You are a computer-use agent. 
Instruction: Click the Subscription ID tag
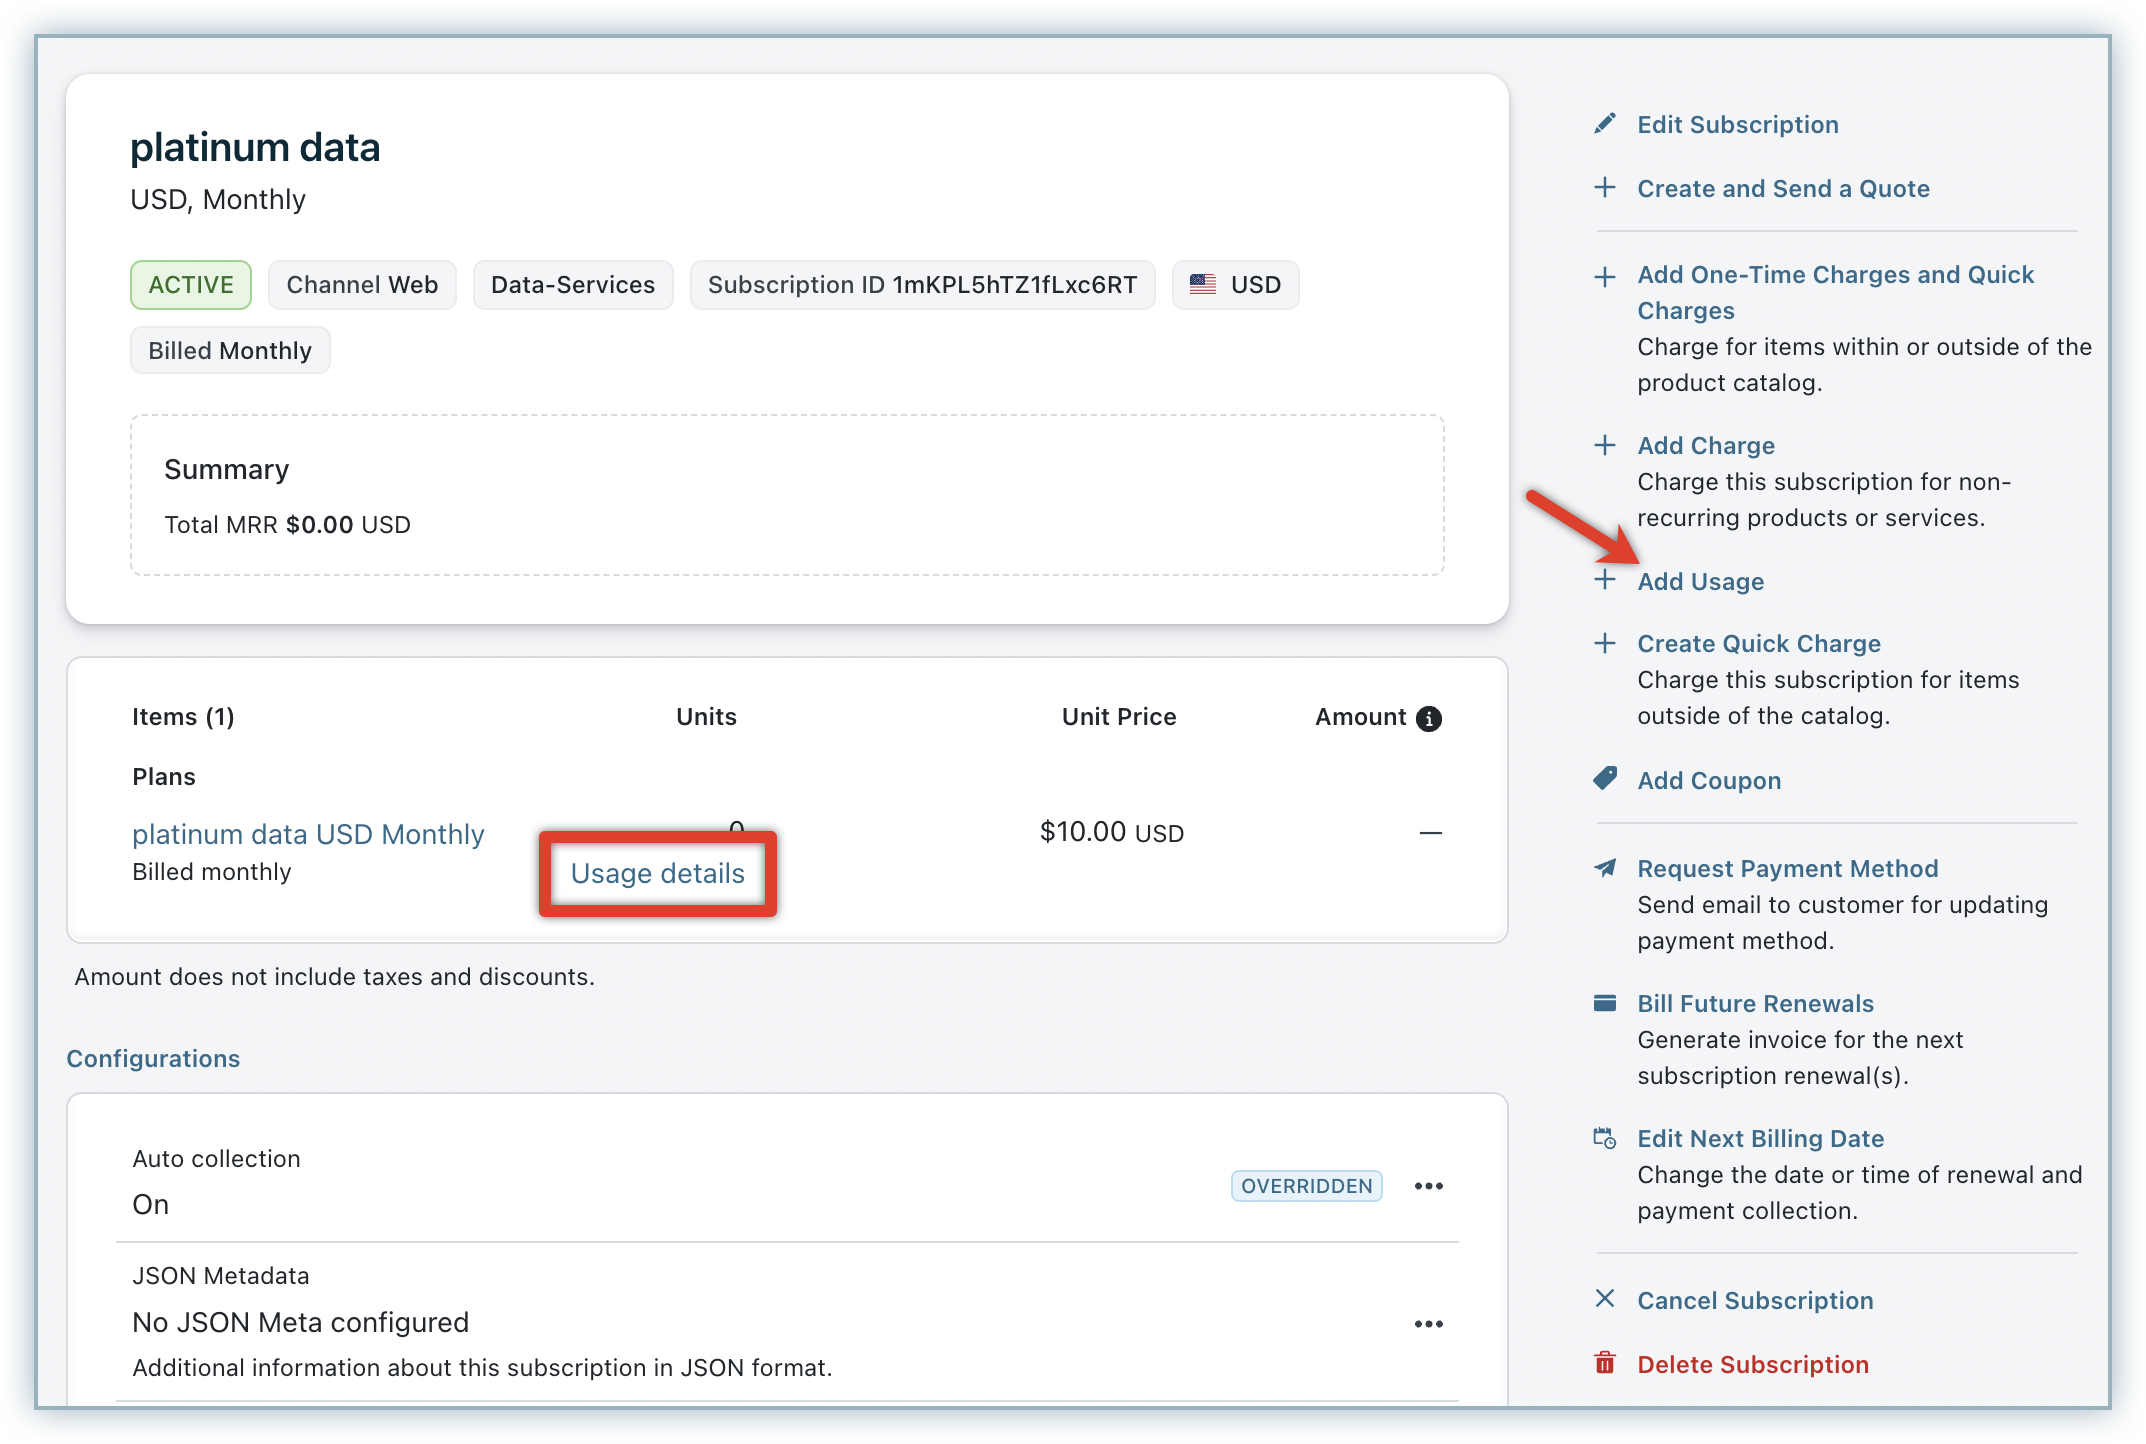coord(922,285)
